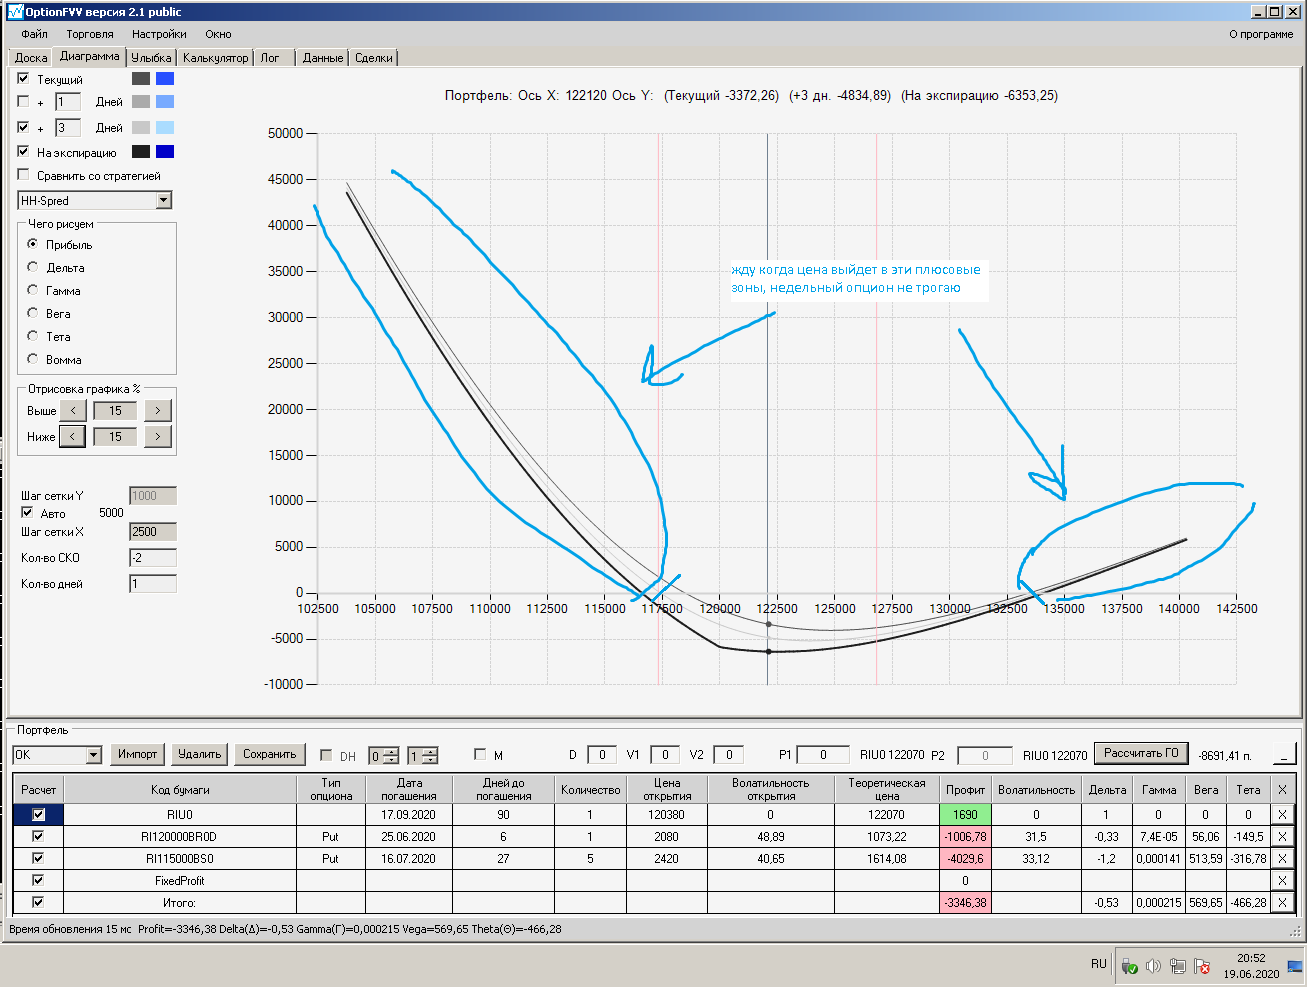Pick the dark blue swatch for На экспирацию
This screenshot has width=1307, height=987.
pos(165,151)
